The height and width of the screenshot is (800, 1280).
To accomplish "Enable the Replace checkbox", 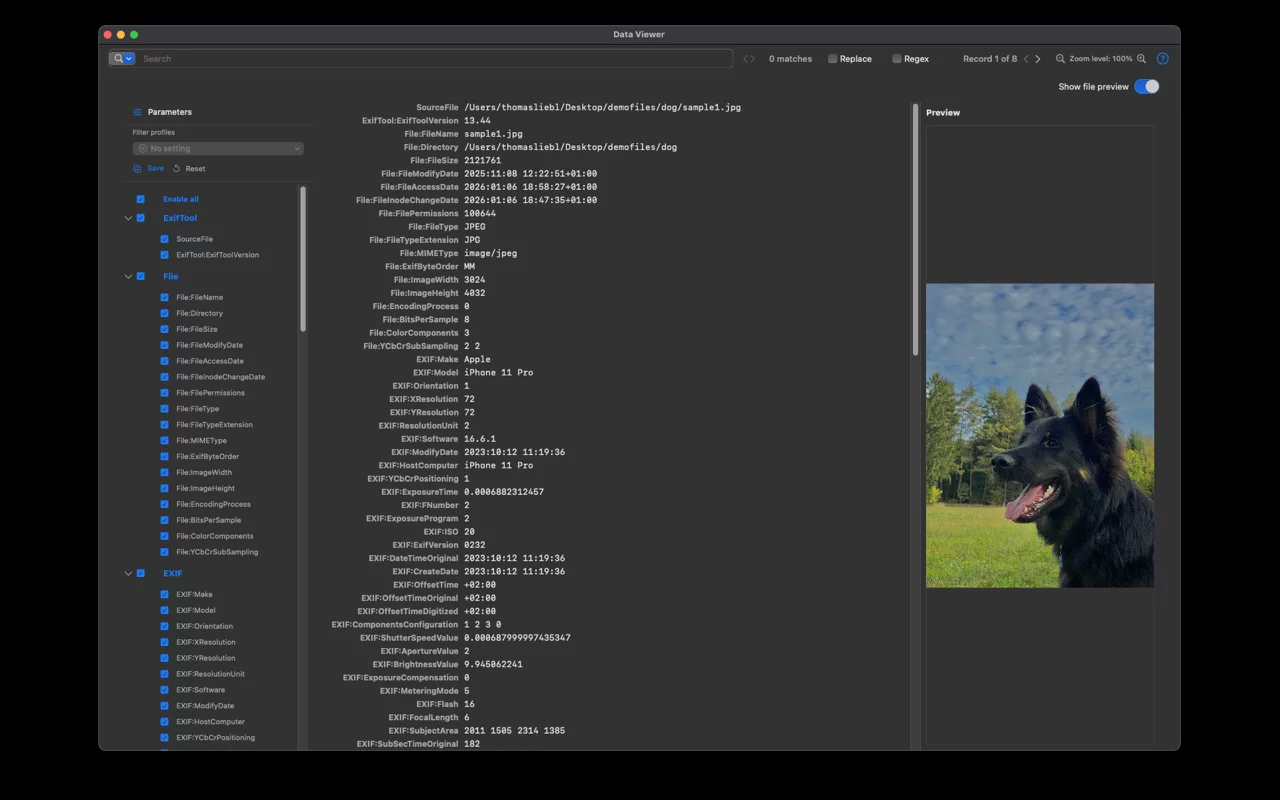I will point(833,59).
